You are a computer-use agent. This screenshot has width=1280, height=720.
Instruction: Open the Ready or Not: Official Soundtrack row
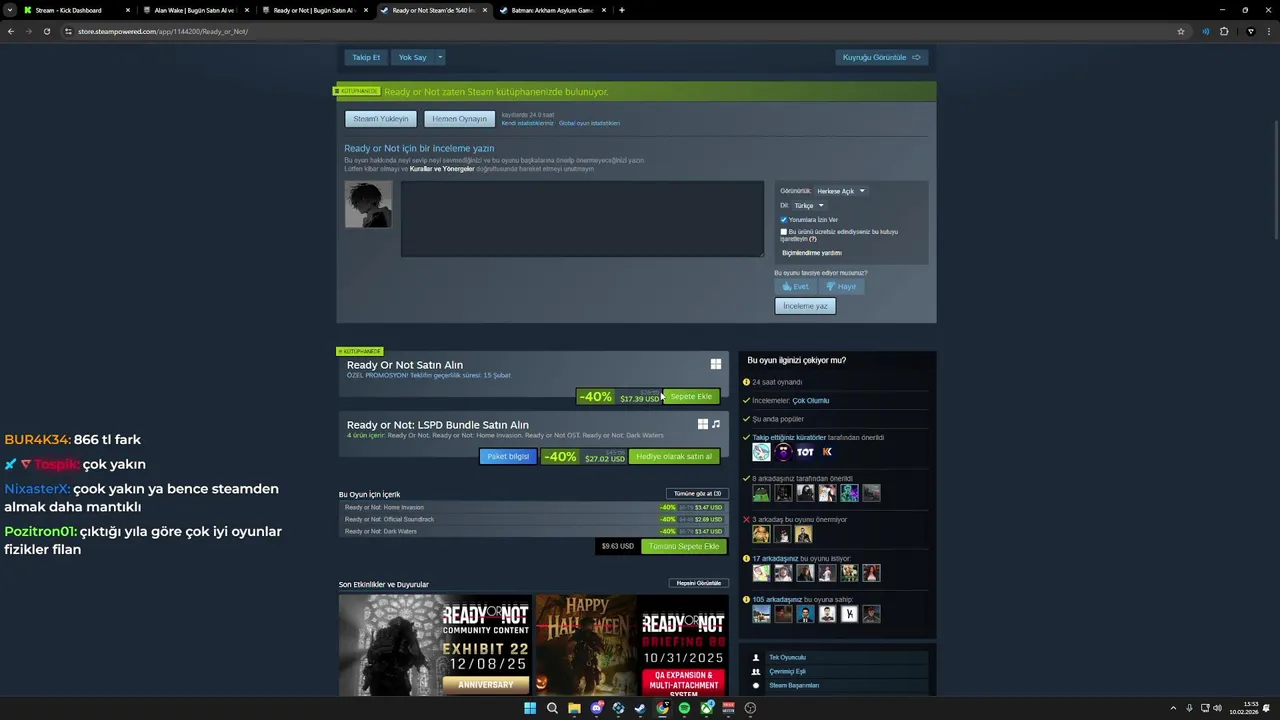[533, 519]
